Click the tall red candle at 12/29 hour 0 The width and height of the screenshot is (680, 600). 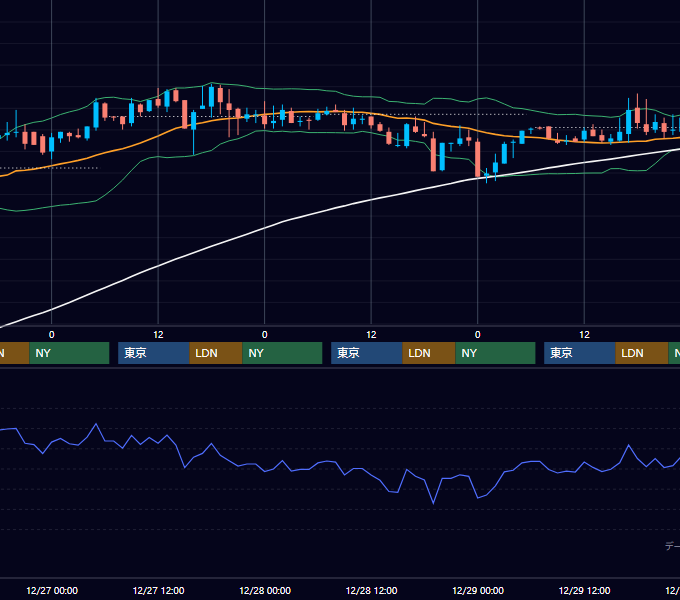477,159
